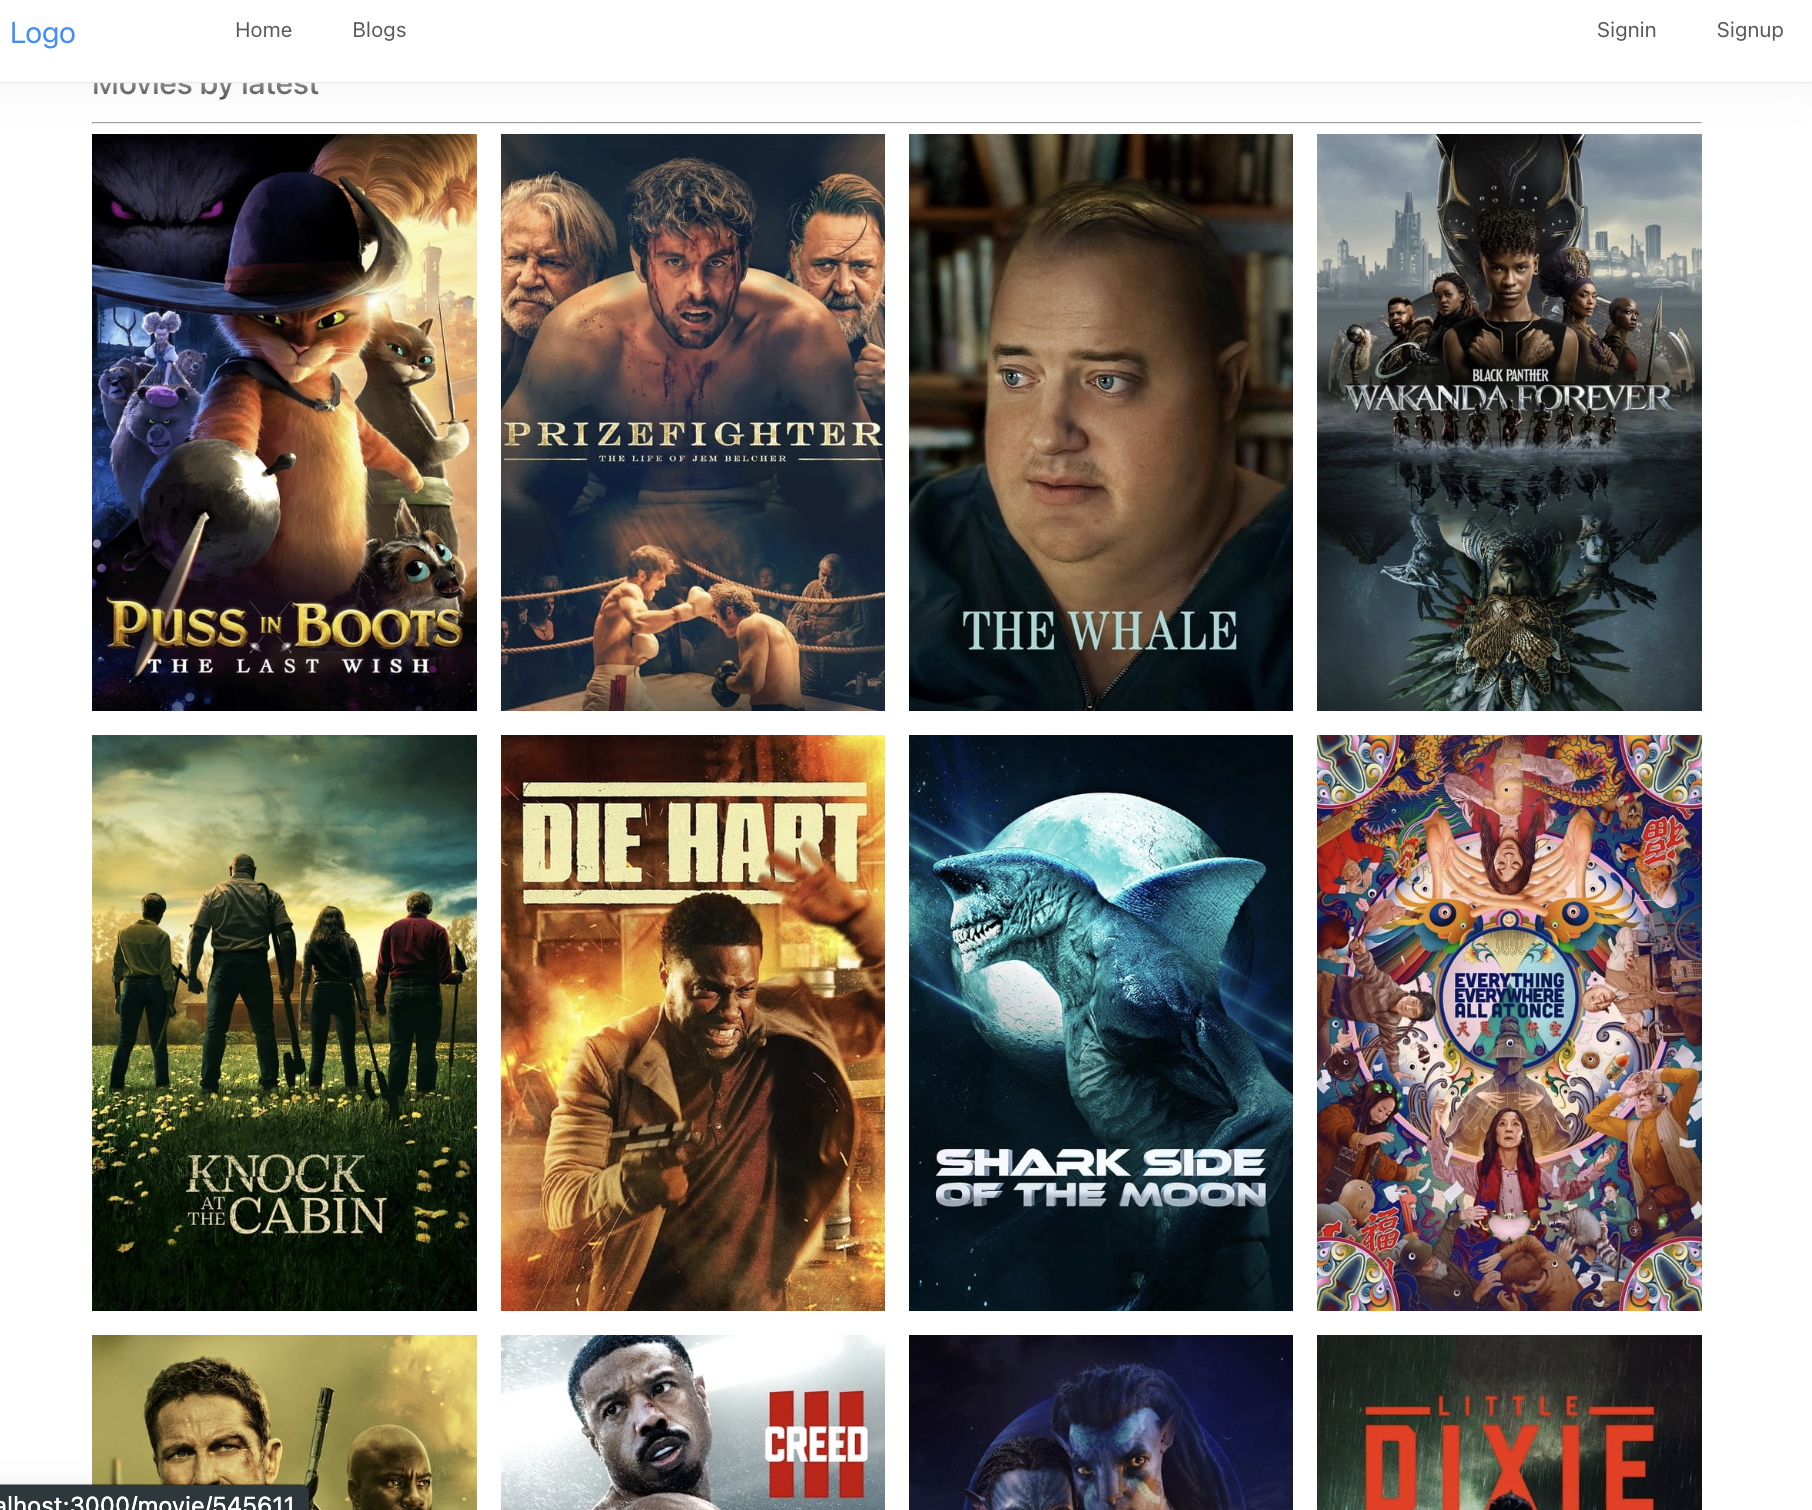Screen dimensions: 1812x1510
Task: Open the Avatar poster with blue characters
Action: pyautogui.click(x=1100, y=1422)
